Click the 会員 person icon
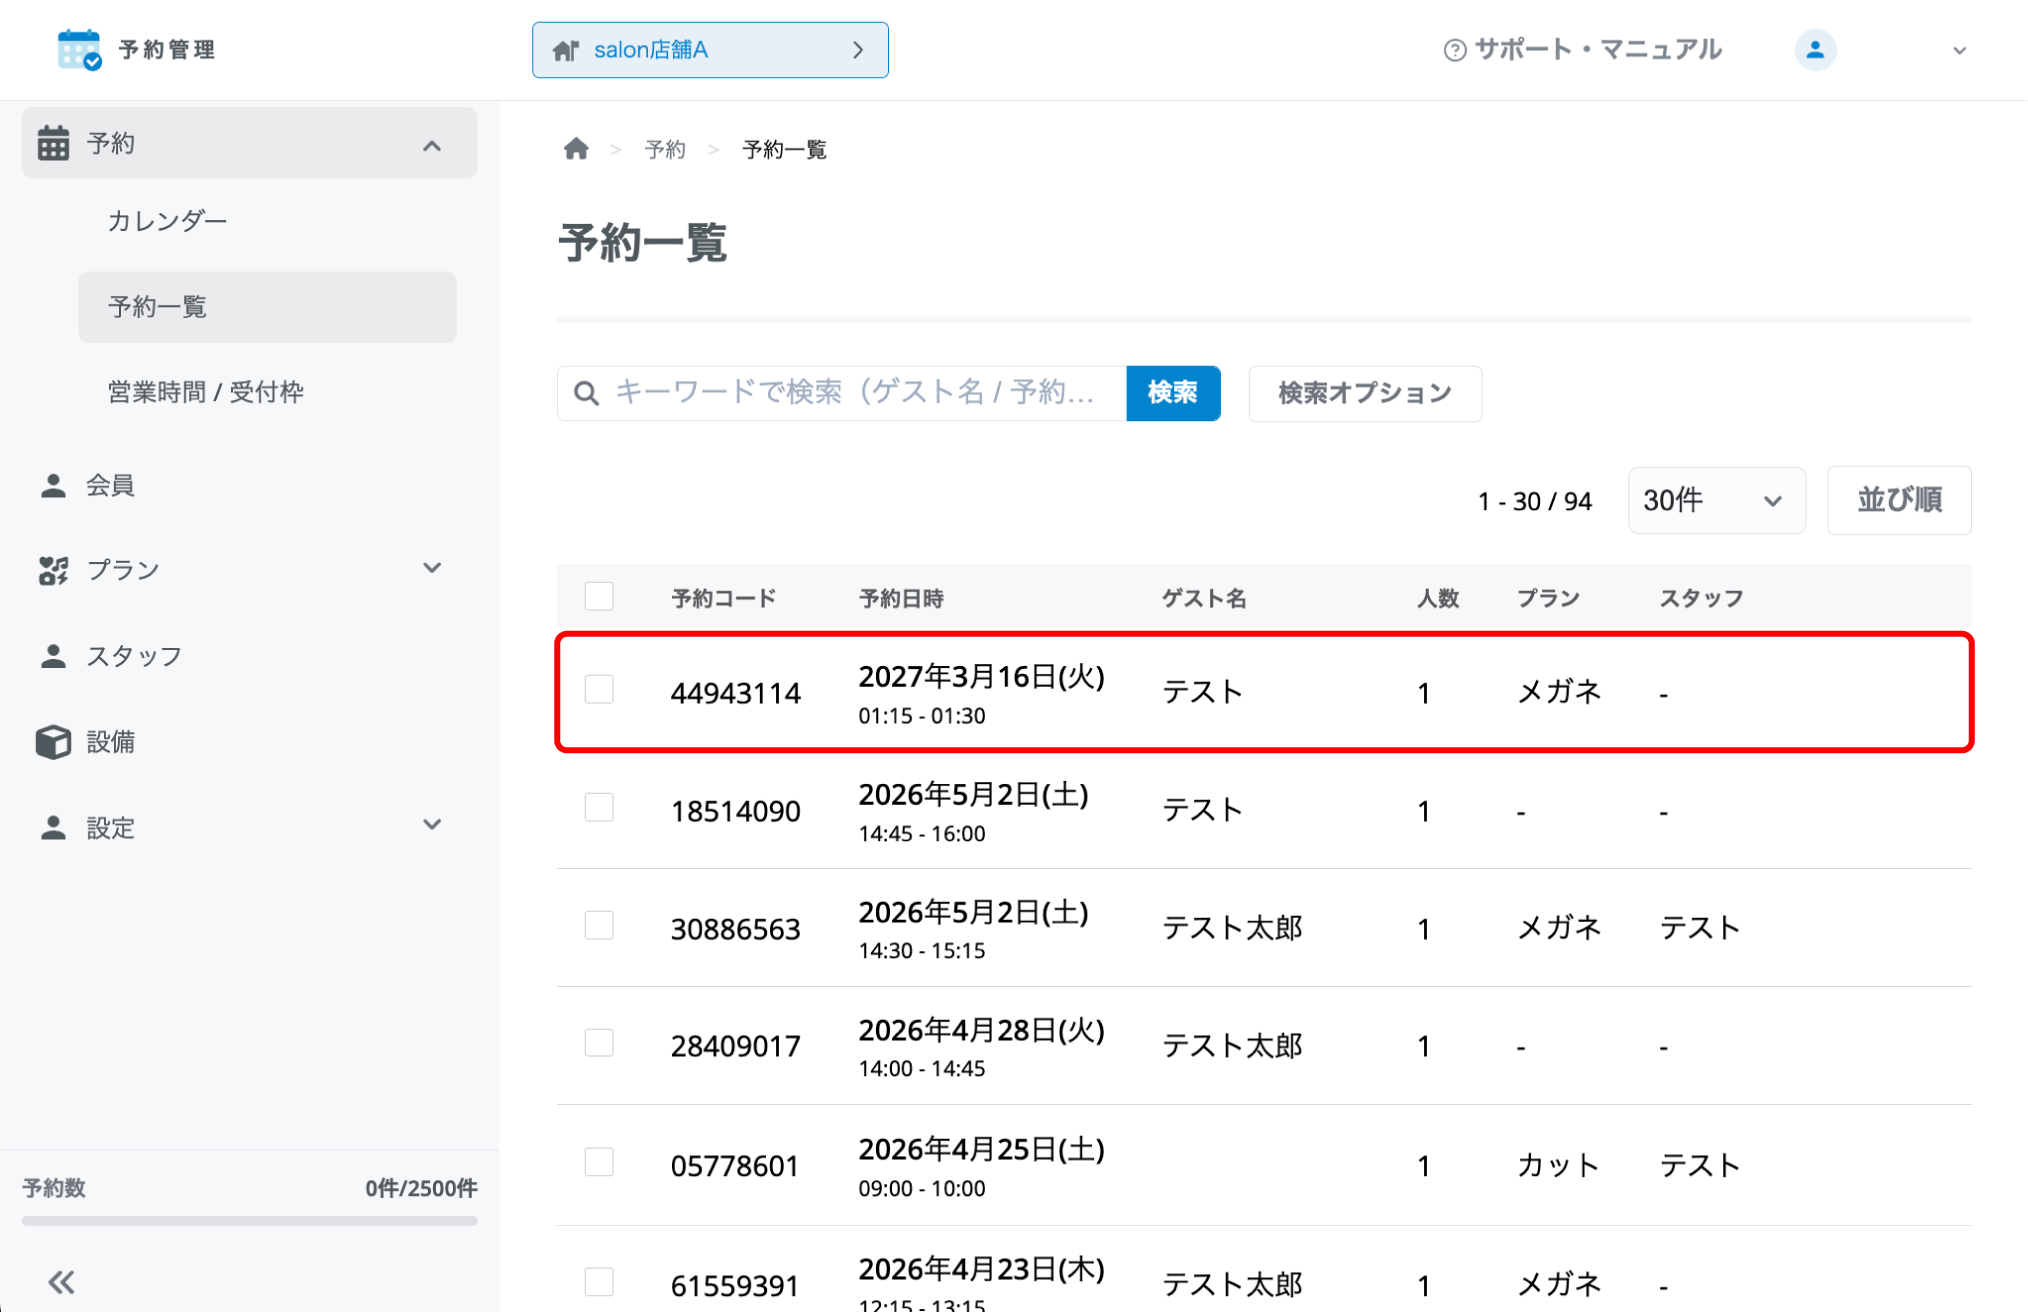The width and height of the screenshot is (2028, 1312). 53,486
